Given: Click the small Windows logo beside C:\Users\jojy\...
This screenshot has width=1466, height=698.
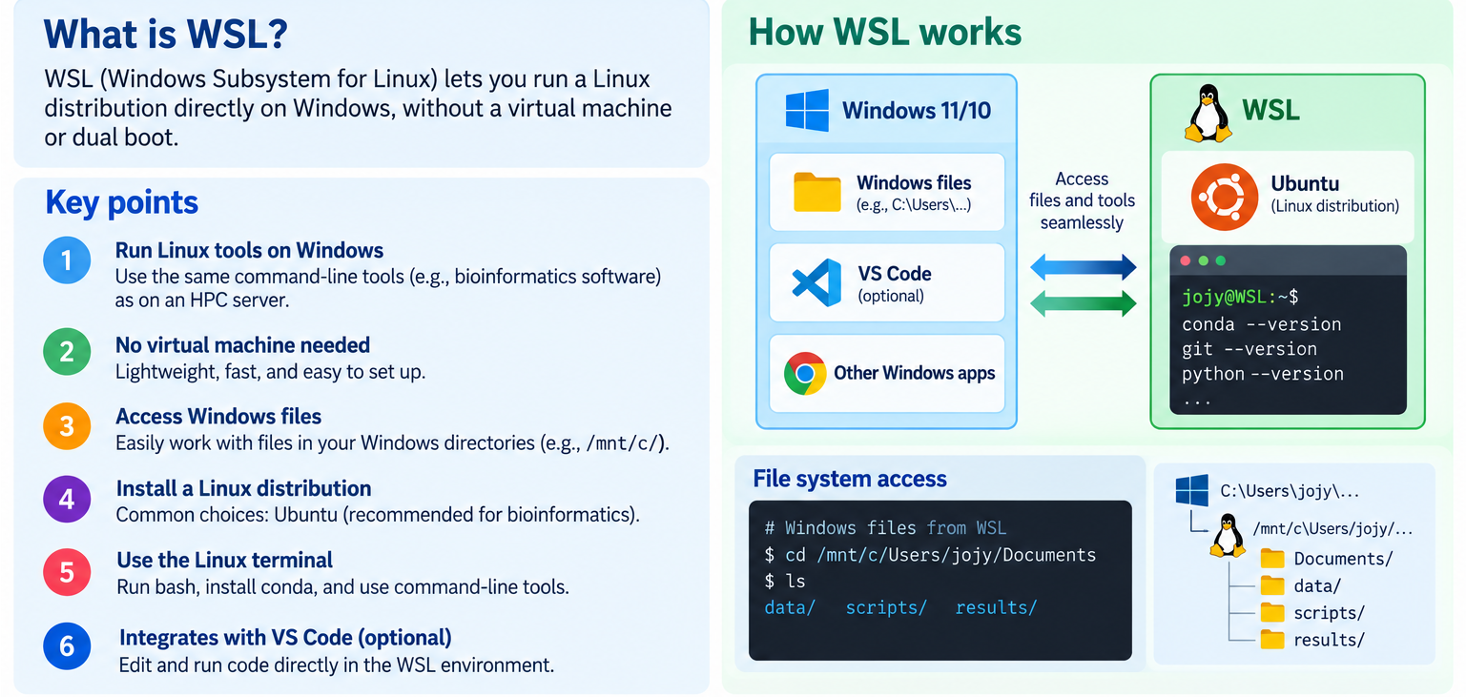Looking at the screenshot, I should 1192,491.
